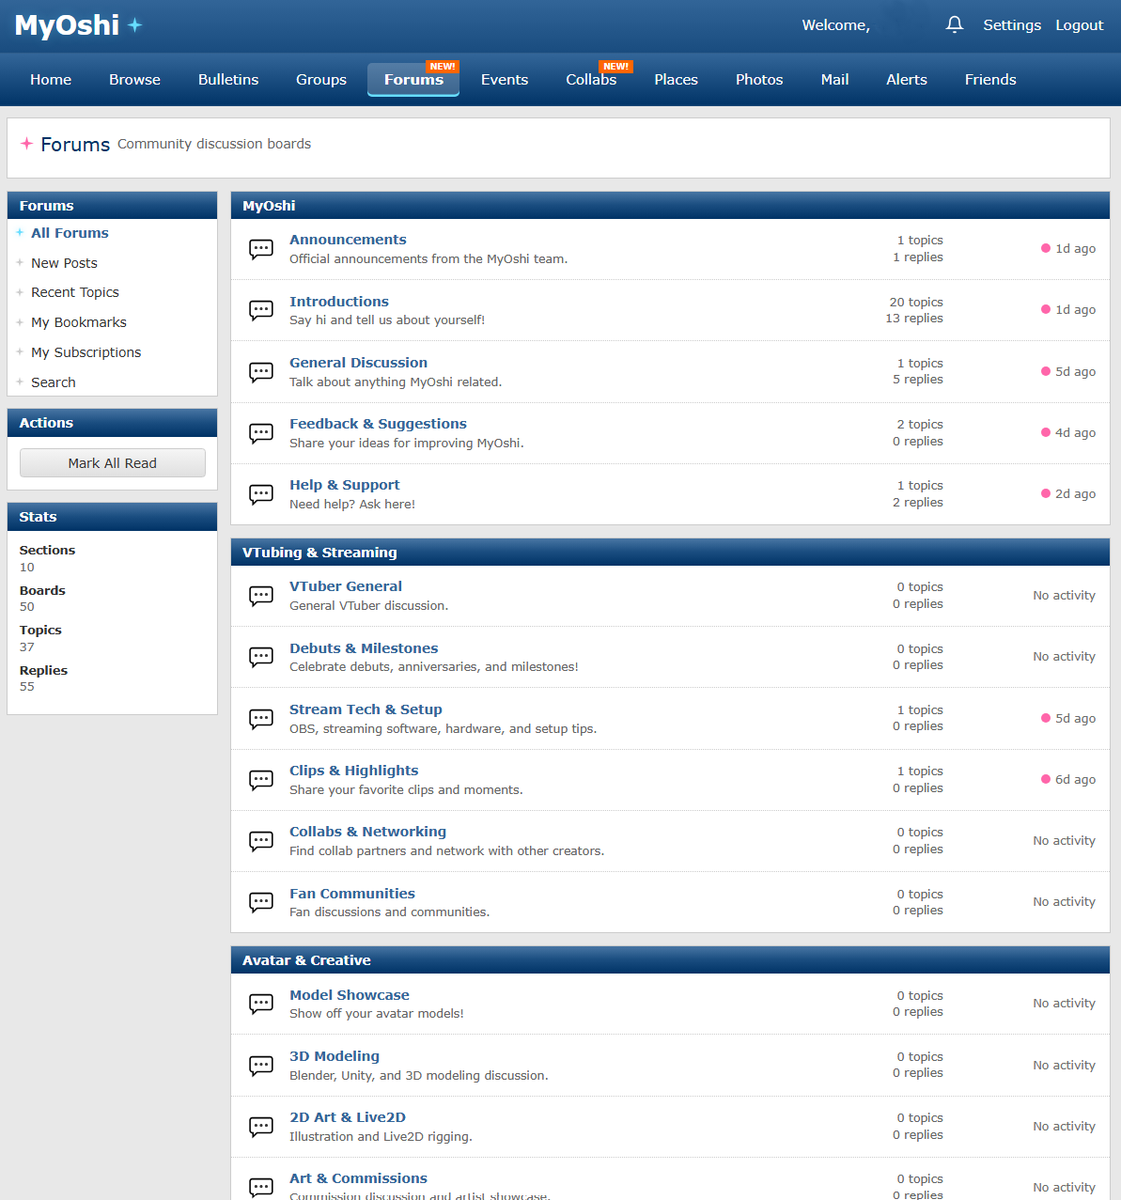Click the Fan Communities board bubble icon
Viewport: 1121px width, 1200px height.
(x=261, y=902)
